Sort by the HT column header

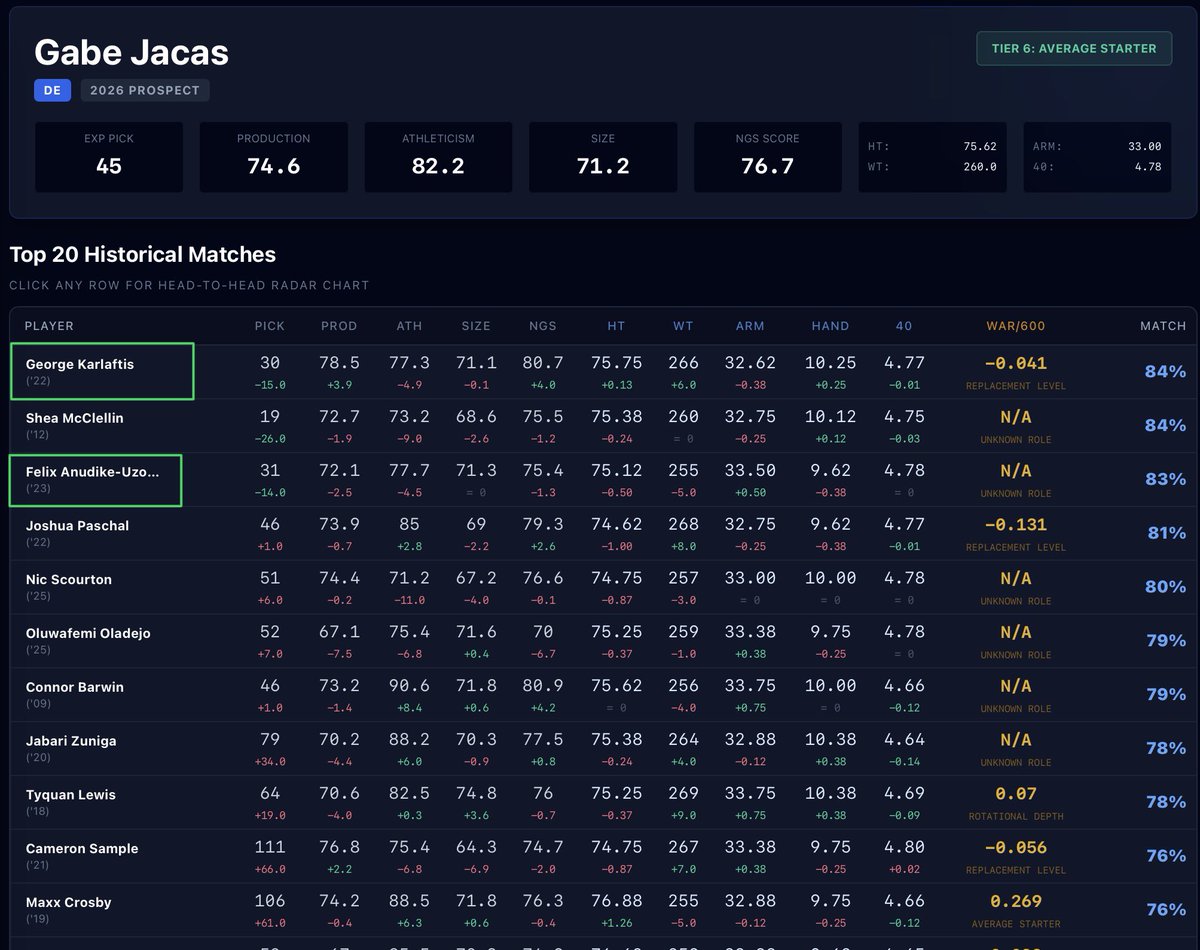616,326
